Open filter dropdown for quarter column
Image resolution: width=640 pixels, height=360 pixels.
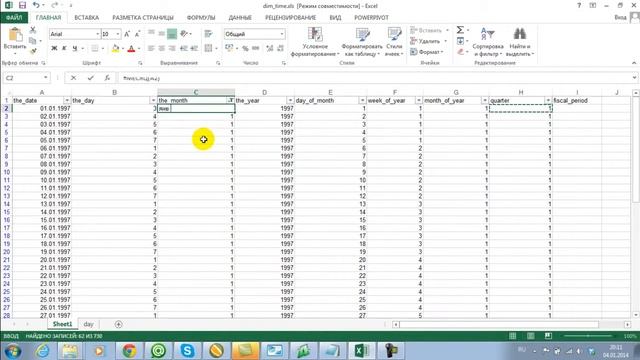tap(548, 100)
